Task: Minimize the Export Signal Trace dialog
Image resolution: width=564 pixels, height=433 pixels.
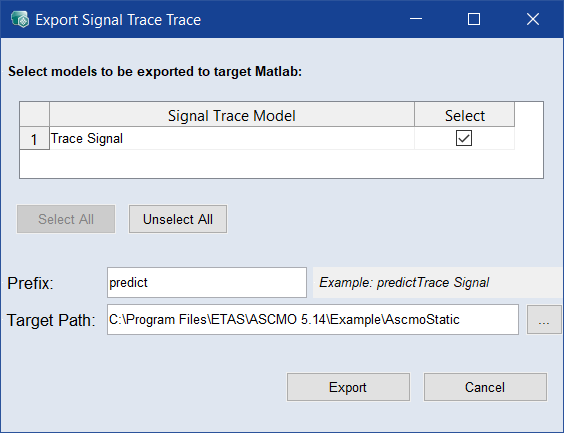Action: pyautogui.click(x=416, y=19)
